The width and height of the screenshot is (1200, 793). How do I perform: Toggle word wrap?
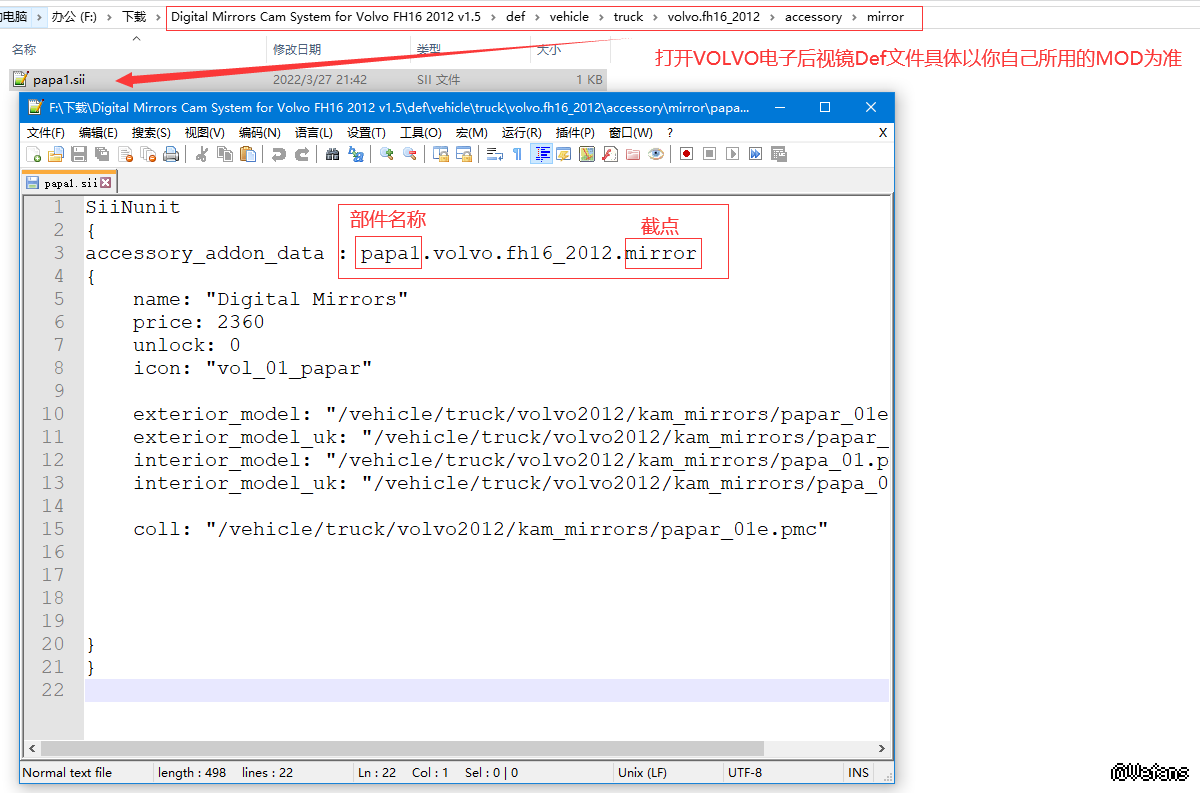[x=495, y=154]
